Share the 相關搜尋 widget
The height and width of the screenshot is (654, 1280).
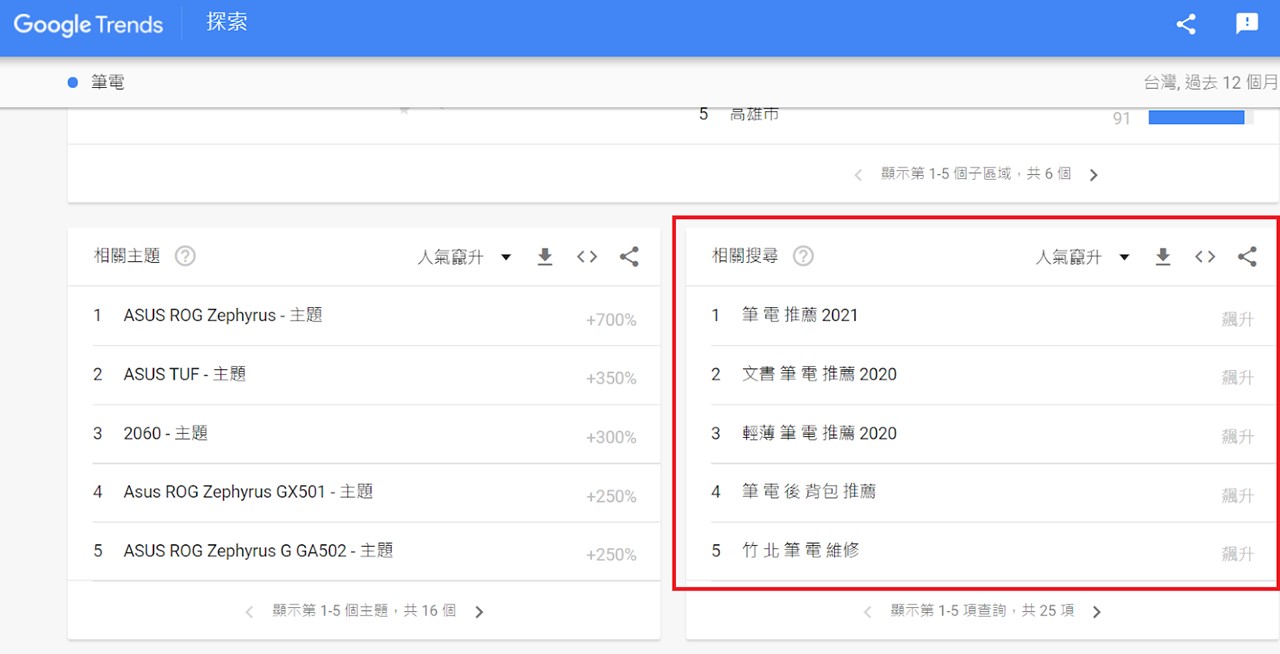[x=1247, y=257]
